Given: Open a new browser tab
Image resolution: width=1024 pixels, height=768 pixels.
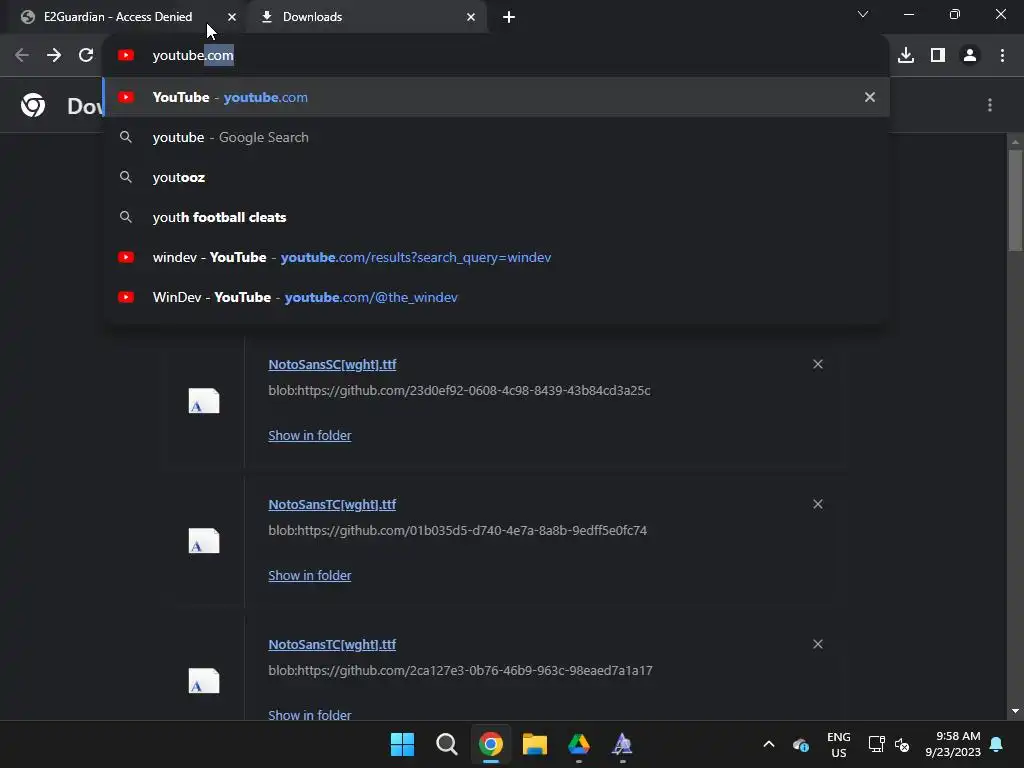Looking at the screenshot, I should pyautogui.click(x=509, y=17).
